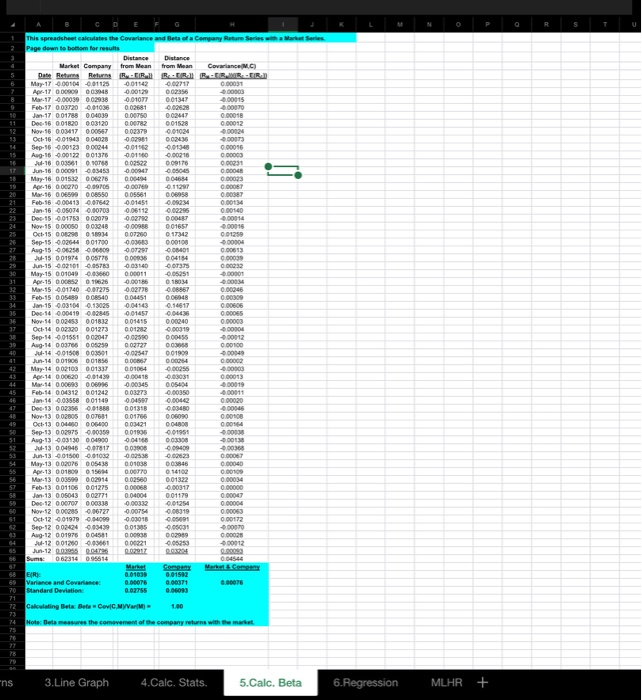642x700 pixels.
Task: Switch to the 4.Calc. Stats. sheet tab
Action: (174, 683)
